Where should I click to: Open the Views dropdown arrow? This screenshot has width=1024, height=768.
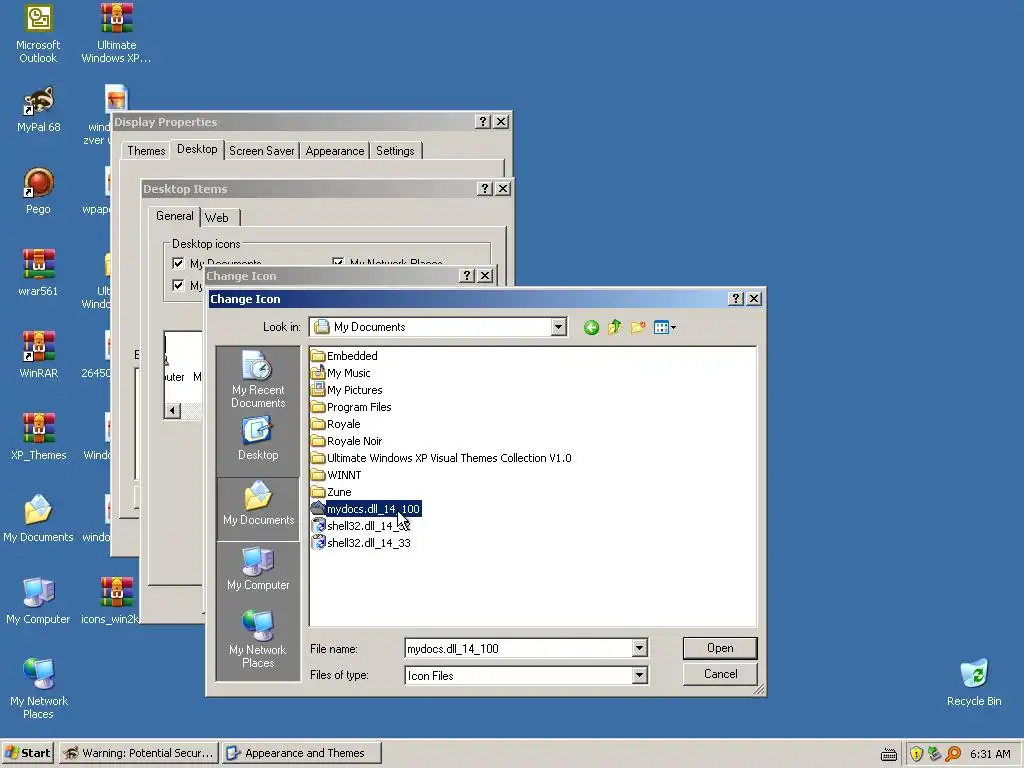click(x=673, y=328)
